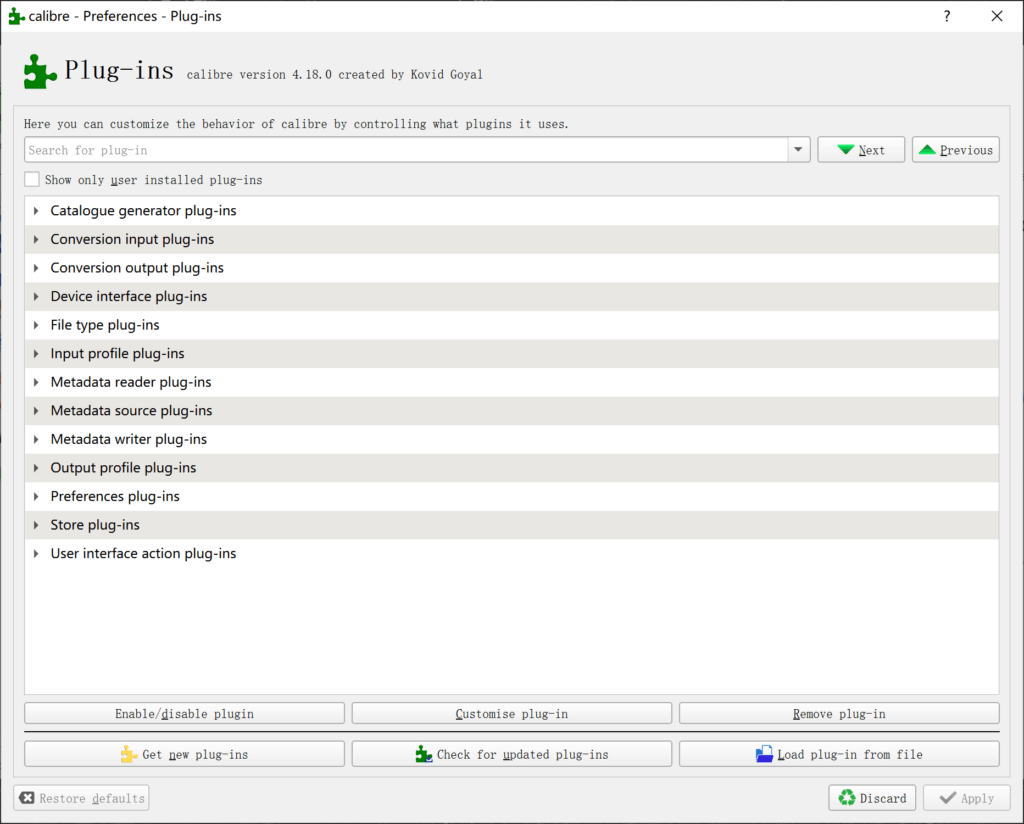Open the plug-in search history dropdown
Screen dimensions: 1024x824
click(x=798, y=150)
